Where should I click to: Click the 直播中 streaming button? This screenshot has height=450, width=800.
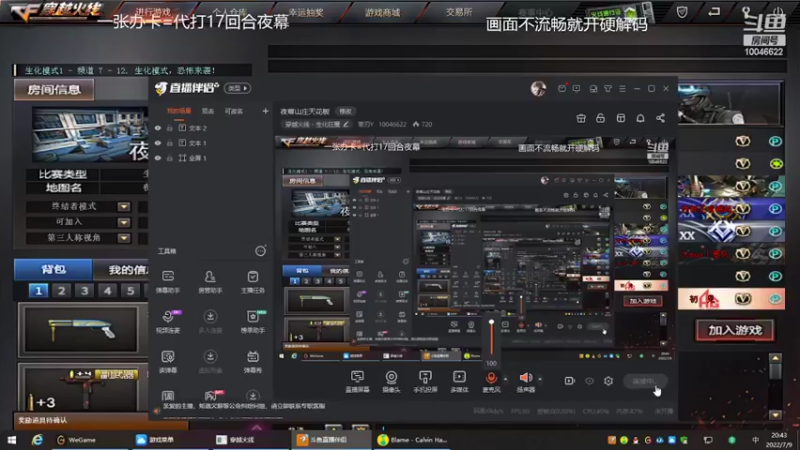pyautogui.click(x=643, y=381)
